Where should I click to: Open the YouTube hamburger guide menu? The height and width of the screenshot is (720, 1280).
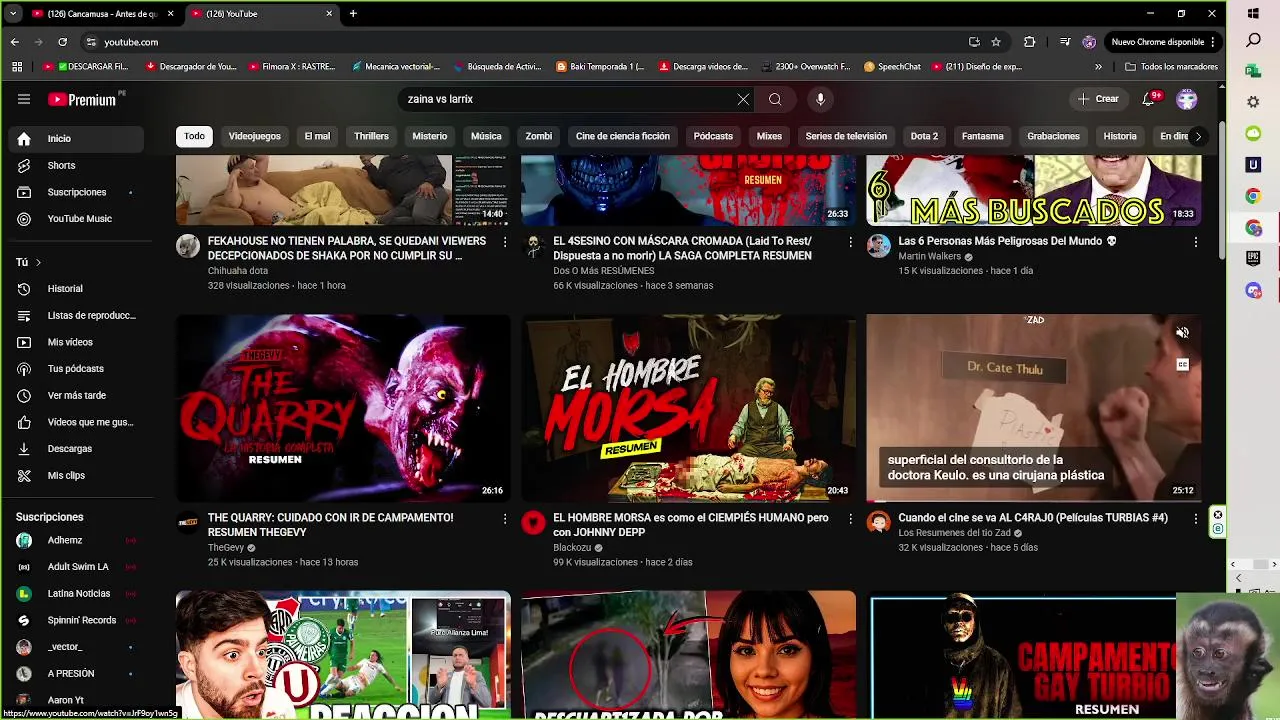[x=24, y=99]
